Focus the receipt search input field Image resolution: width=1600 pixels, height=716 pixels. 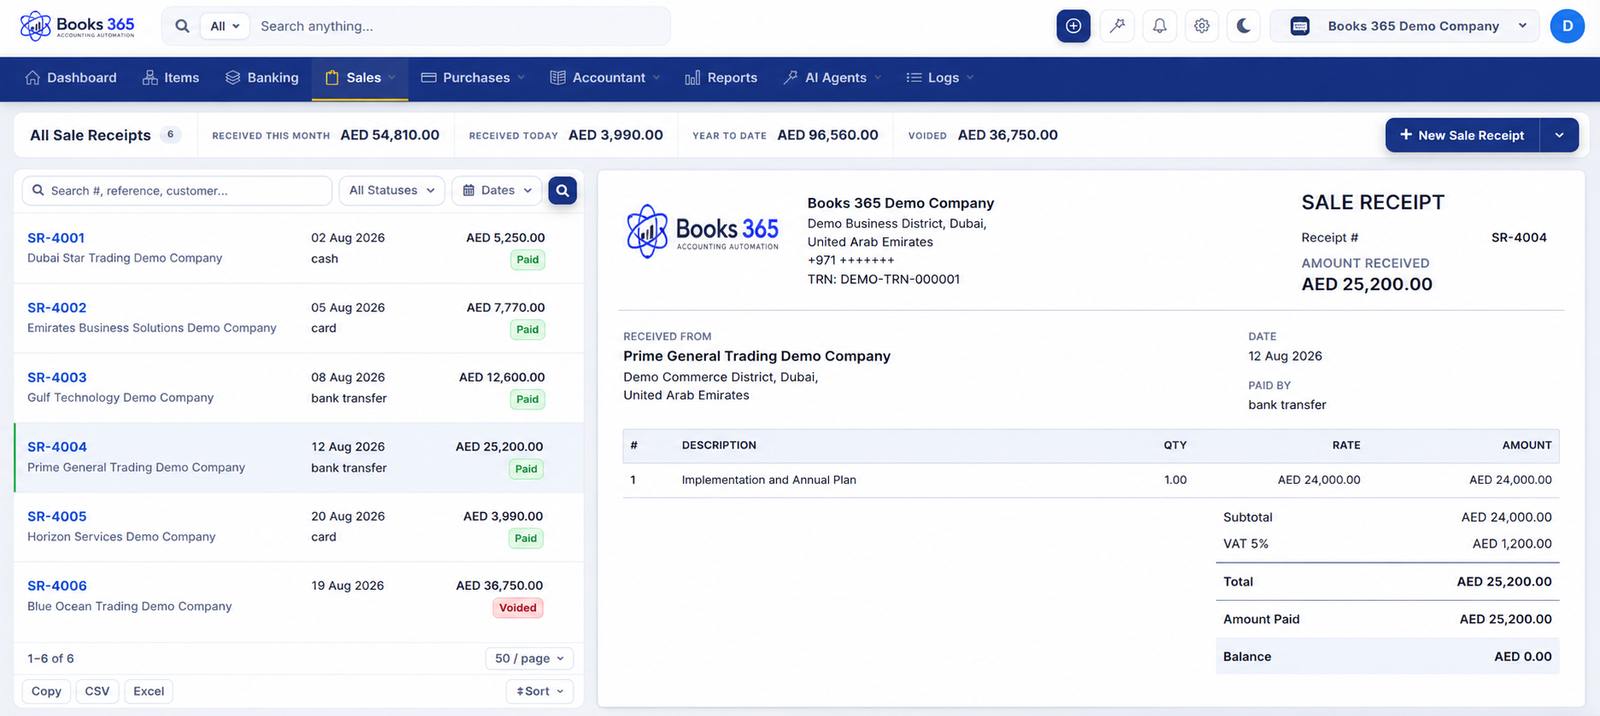tap(177, 190)
